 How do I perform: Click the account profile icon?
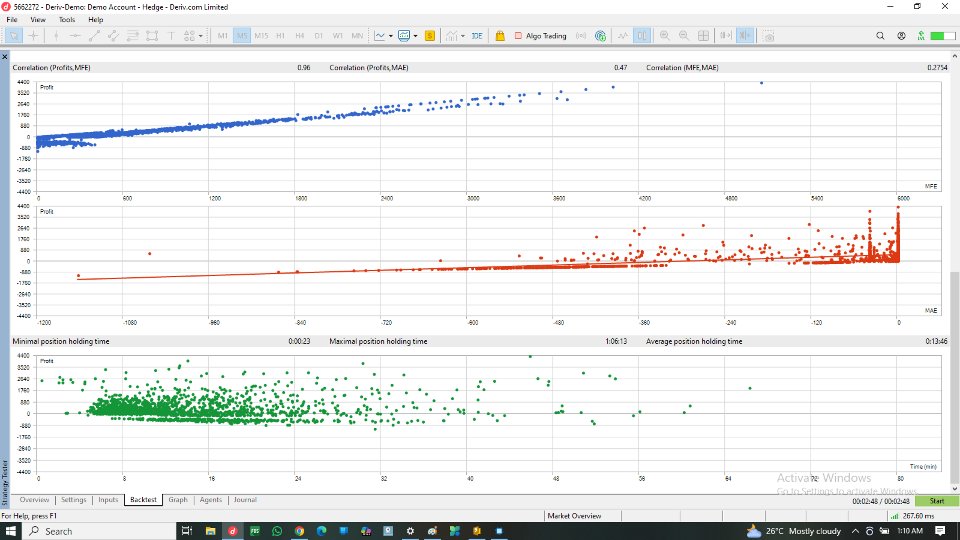click(x=901, y=36)
